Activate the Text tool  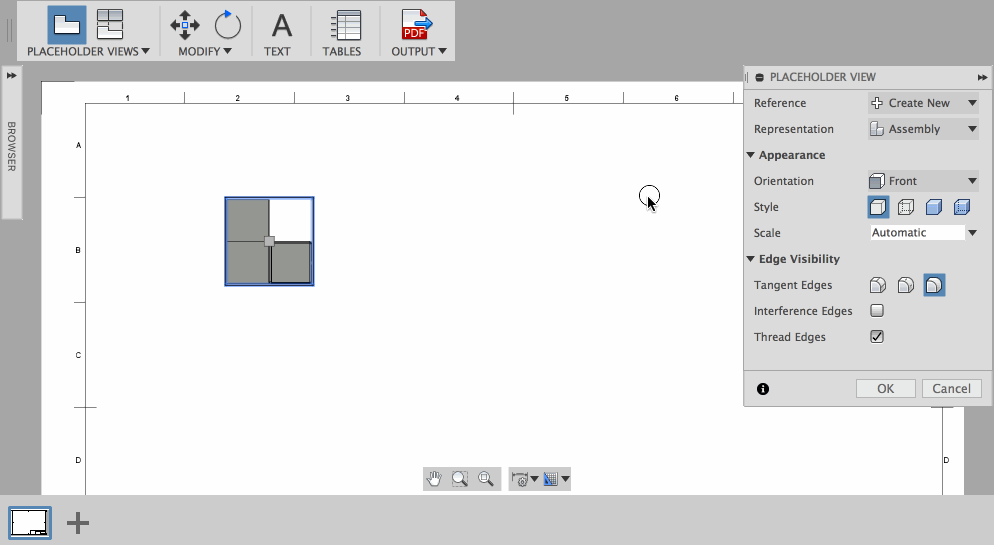point(281,26)
